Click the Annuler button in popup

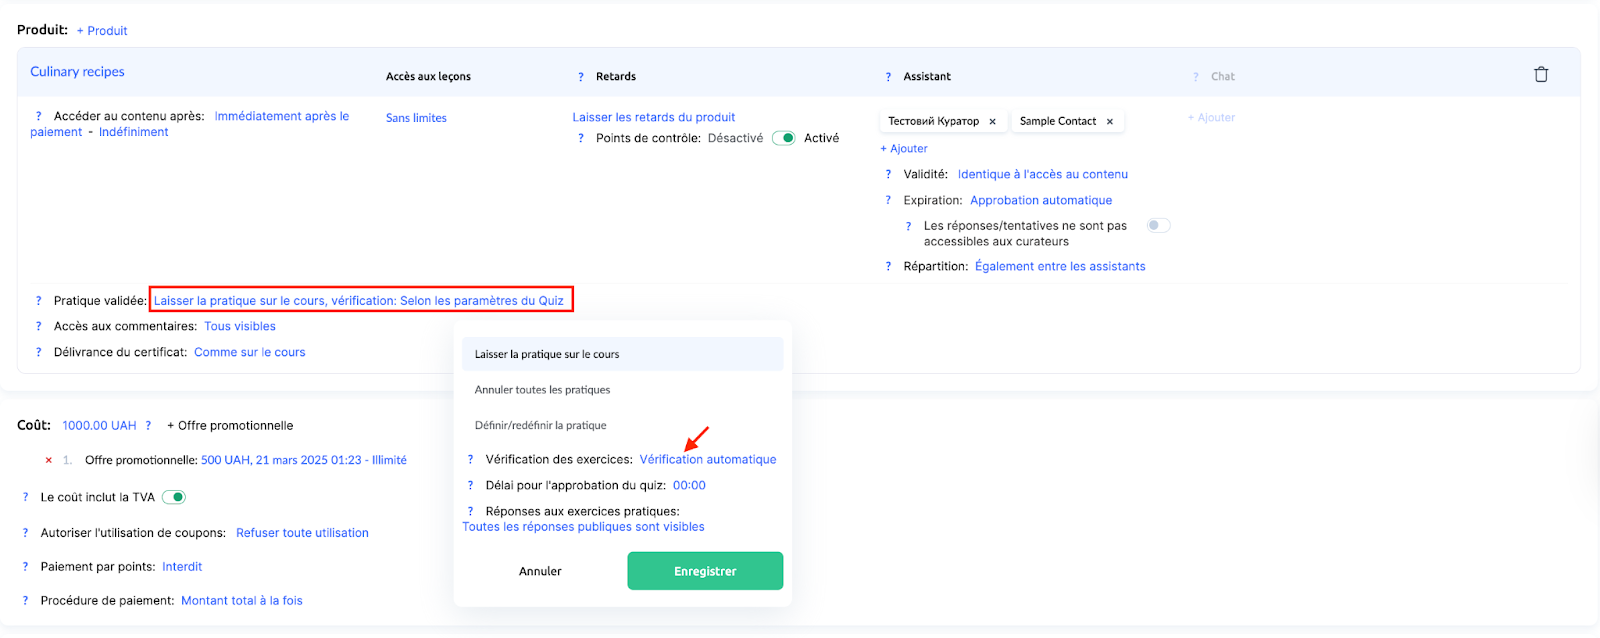pos(540,571)
